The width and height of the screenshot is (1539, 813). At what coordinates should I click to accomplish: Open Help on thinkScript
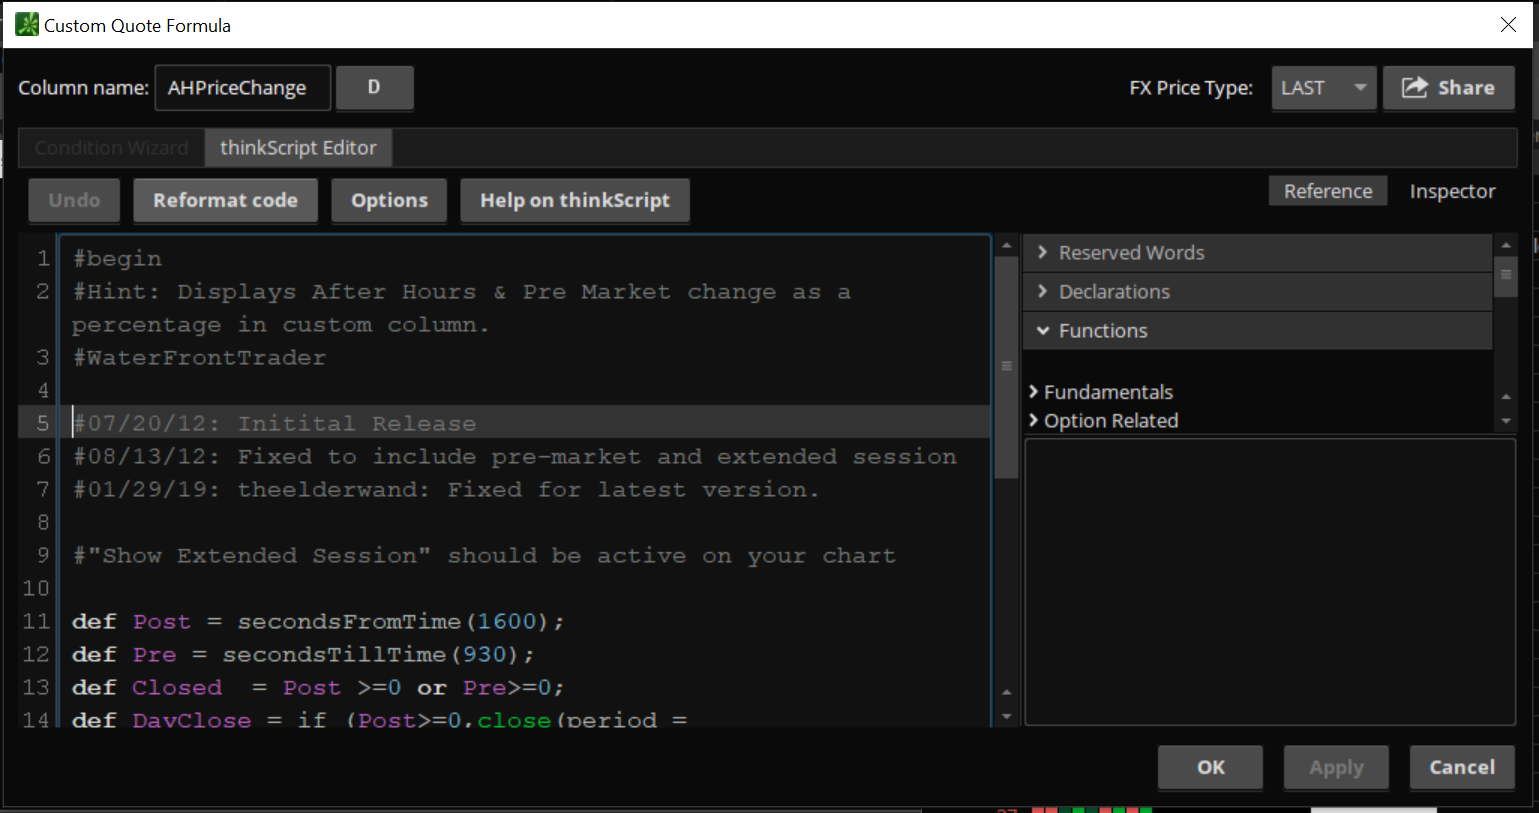pyautogui.click(x=574, y=200)
